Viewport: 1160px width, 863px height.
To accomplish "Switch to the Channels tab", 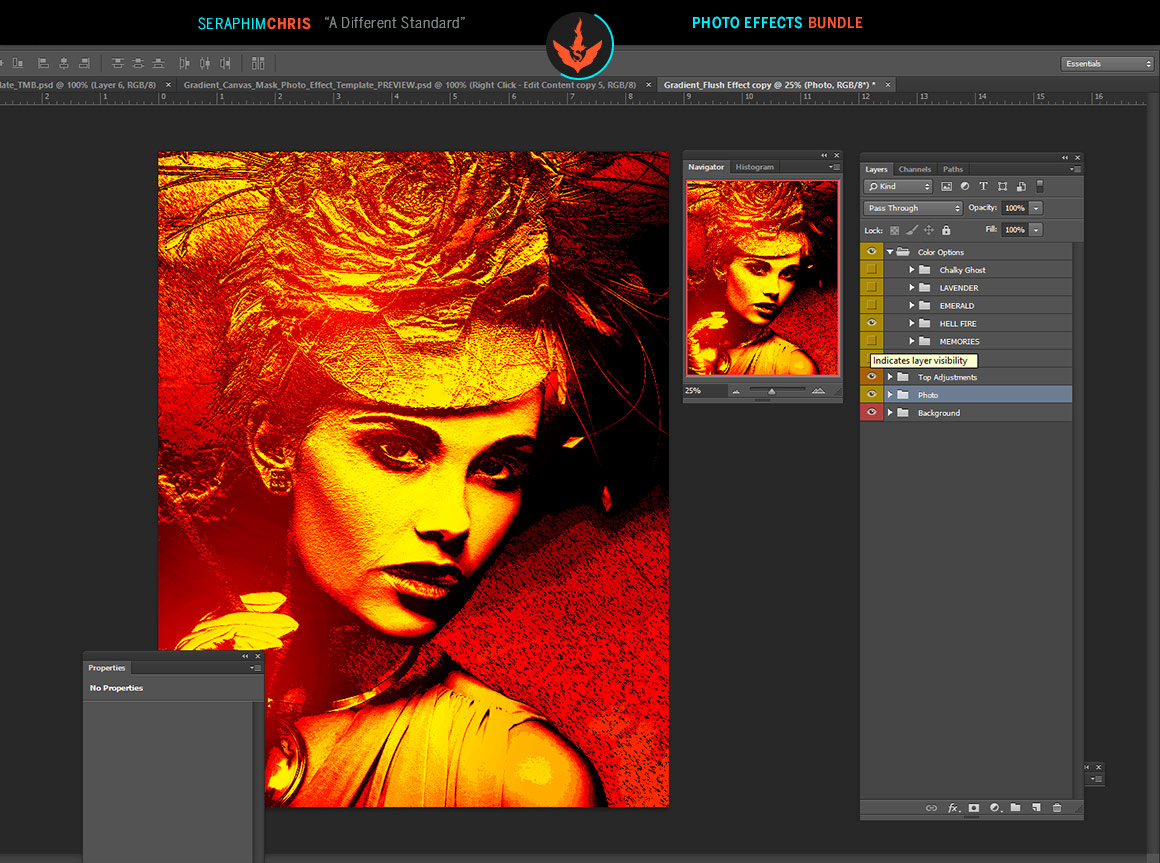I will pyautogui.click(x=914, y=169).
